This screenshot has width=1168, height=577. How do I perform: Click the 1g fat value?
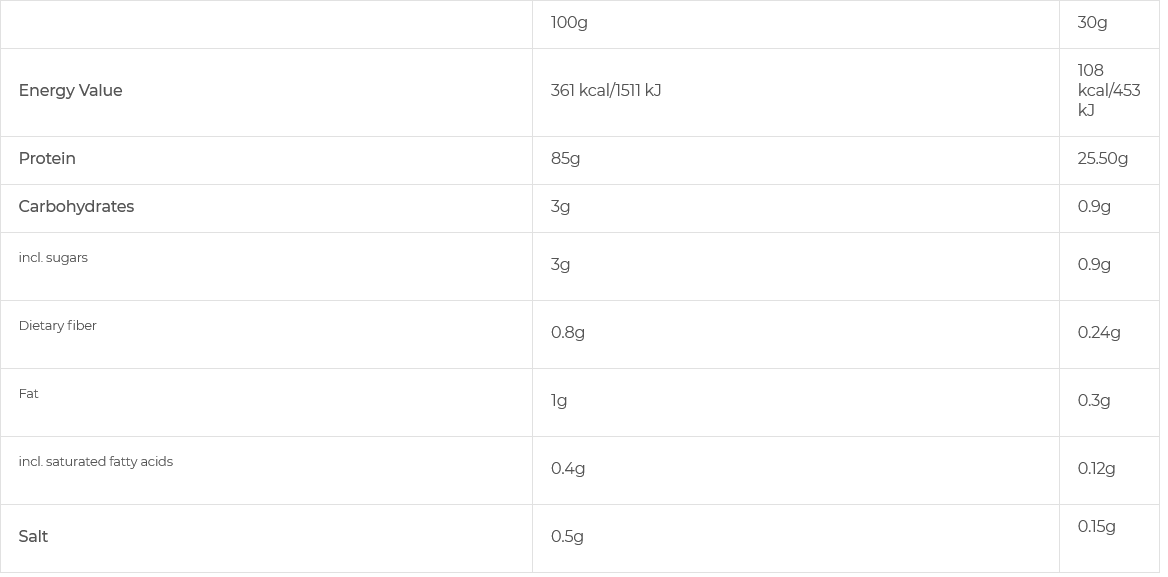click(x=559, y=401)
